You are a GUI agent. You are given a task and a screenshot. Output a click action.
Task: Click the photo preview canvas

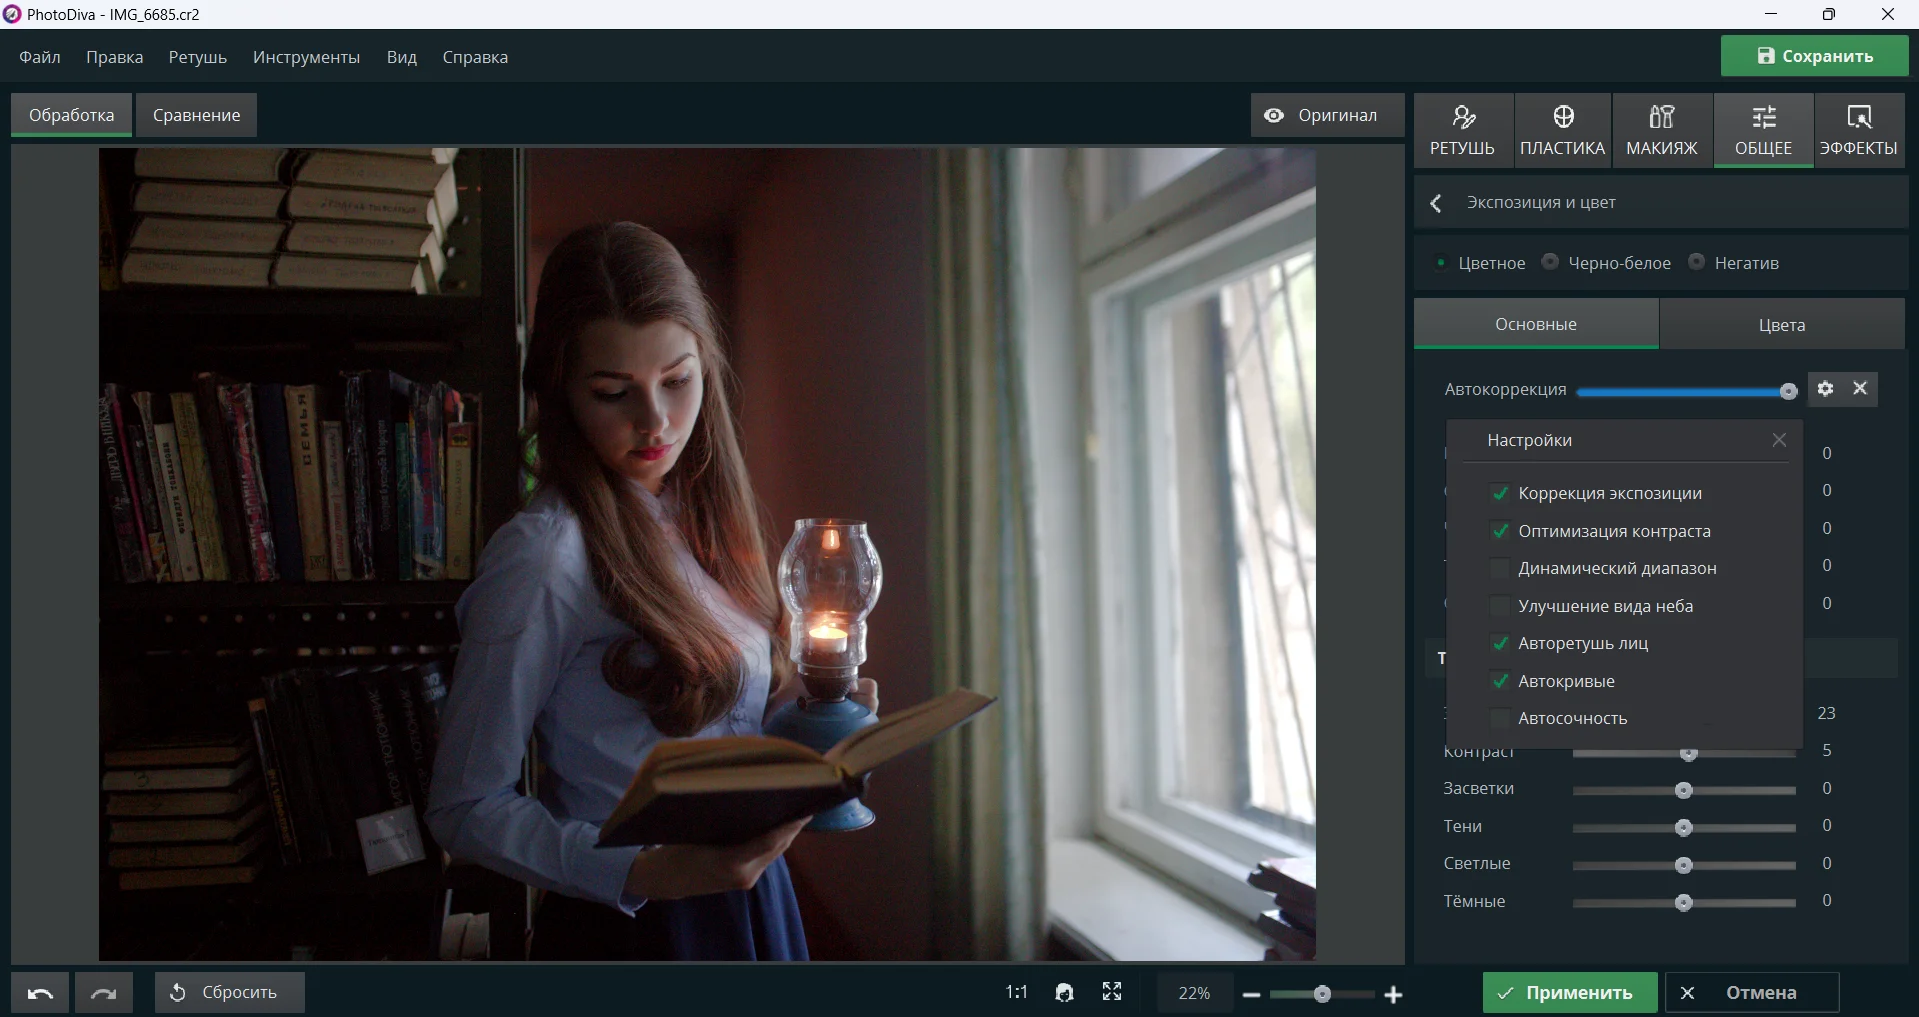(707, 555)
